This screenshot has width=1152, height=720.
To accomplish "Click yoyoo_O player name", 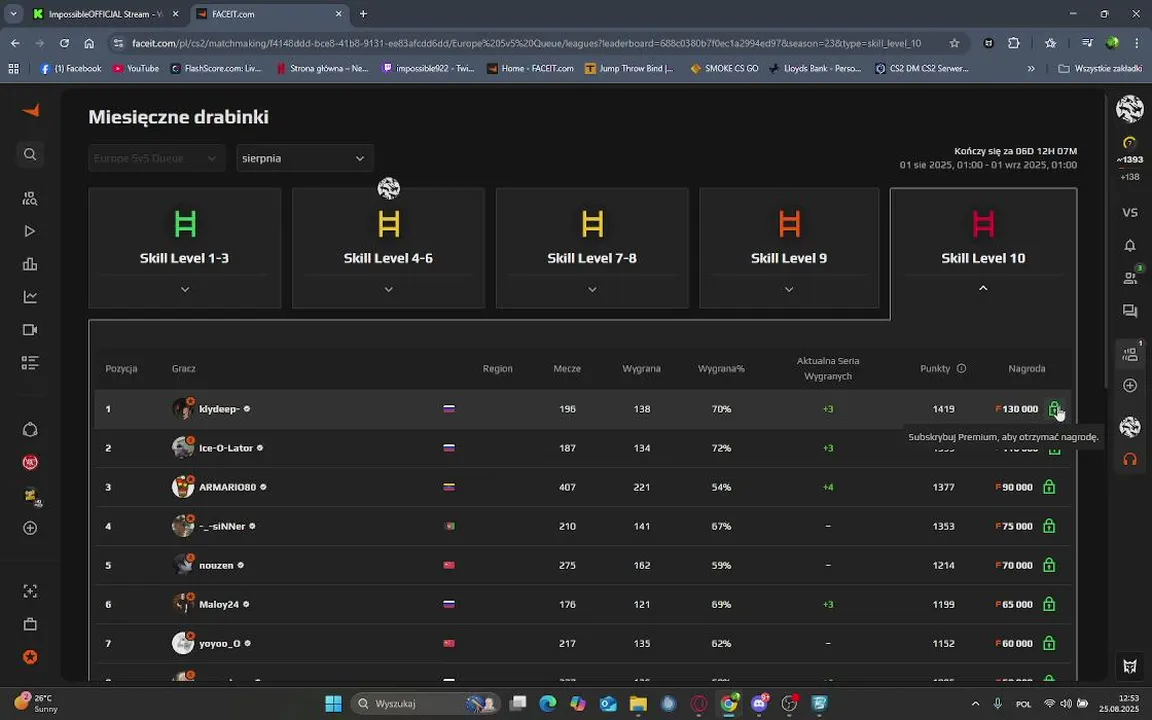I will click(220, 644).
